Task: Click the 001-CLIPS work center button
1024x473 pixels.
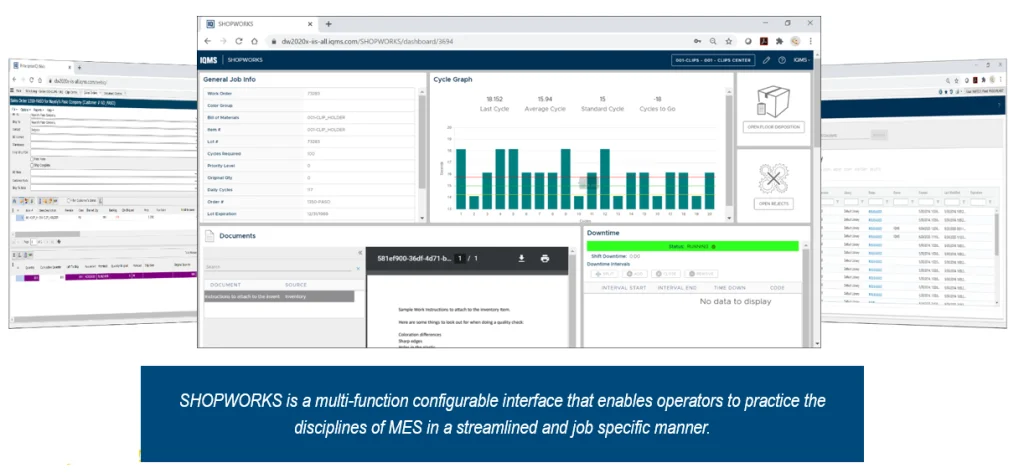Action: 712,60
